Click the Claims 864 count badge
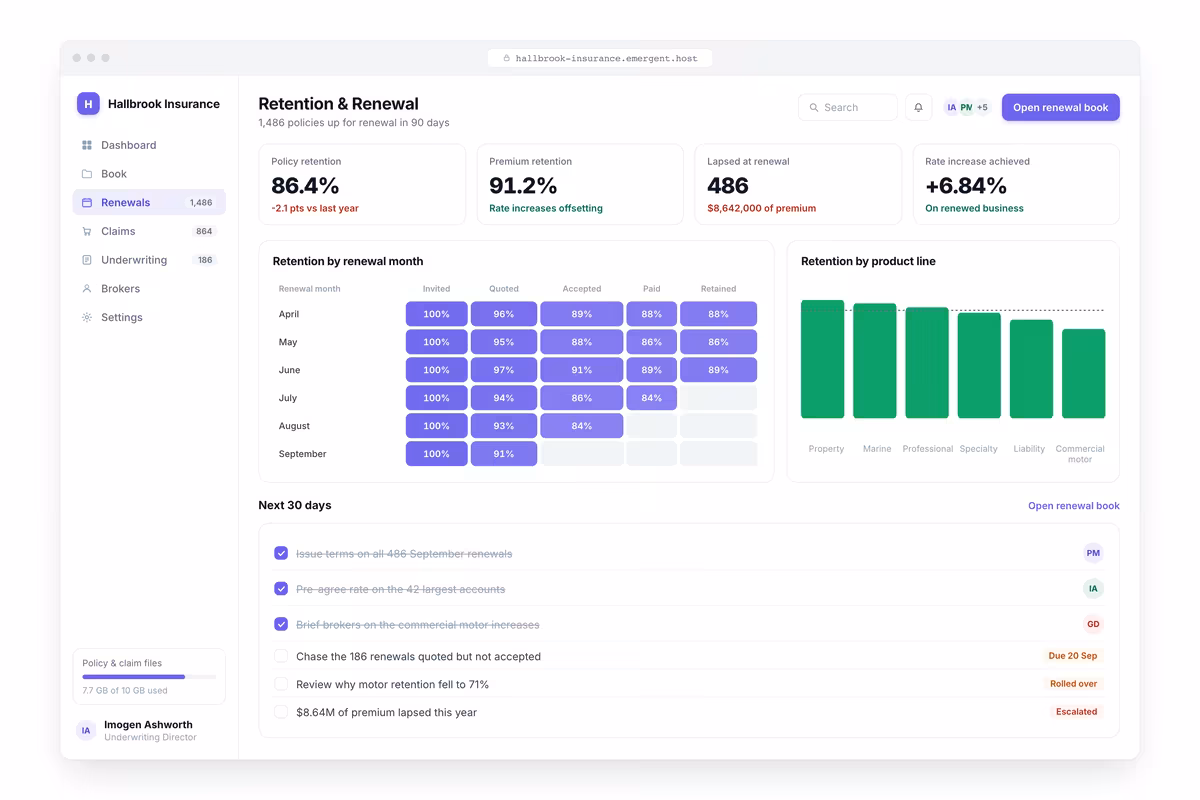1200x800 pixels. coord(204,231)
